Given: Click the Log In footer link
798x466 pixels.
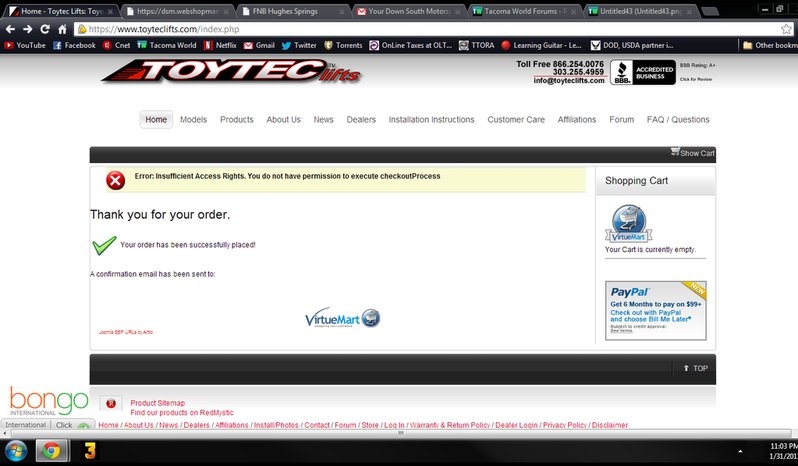Looking at the screenshot, I should point(394,425).
